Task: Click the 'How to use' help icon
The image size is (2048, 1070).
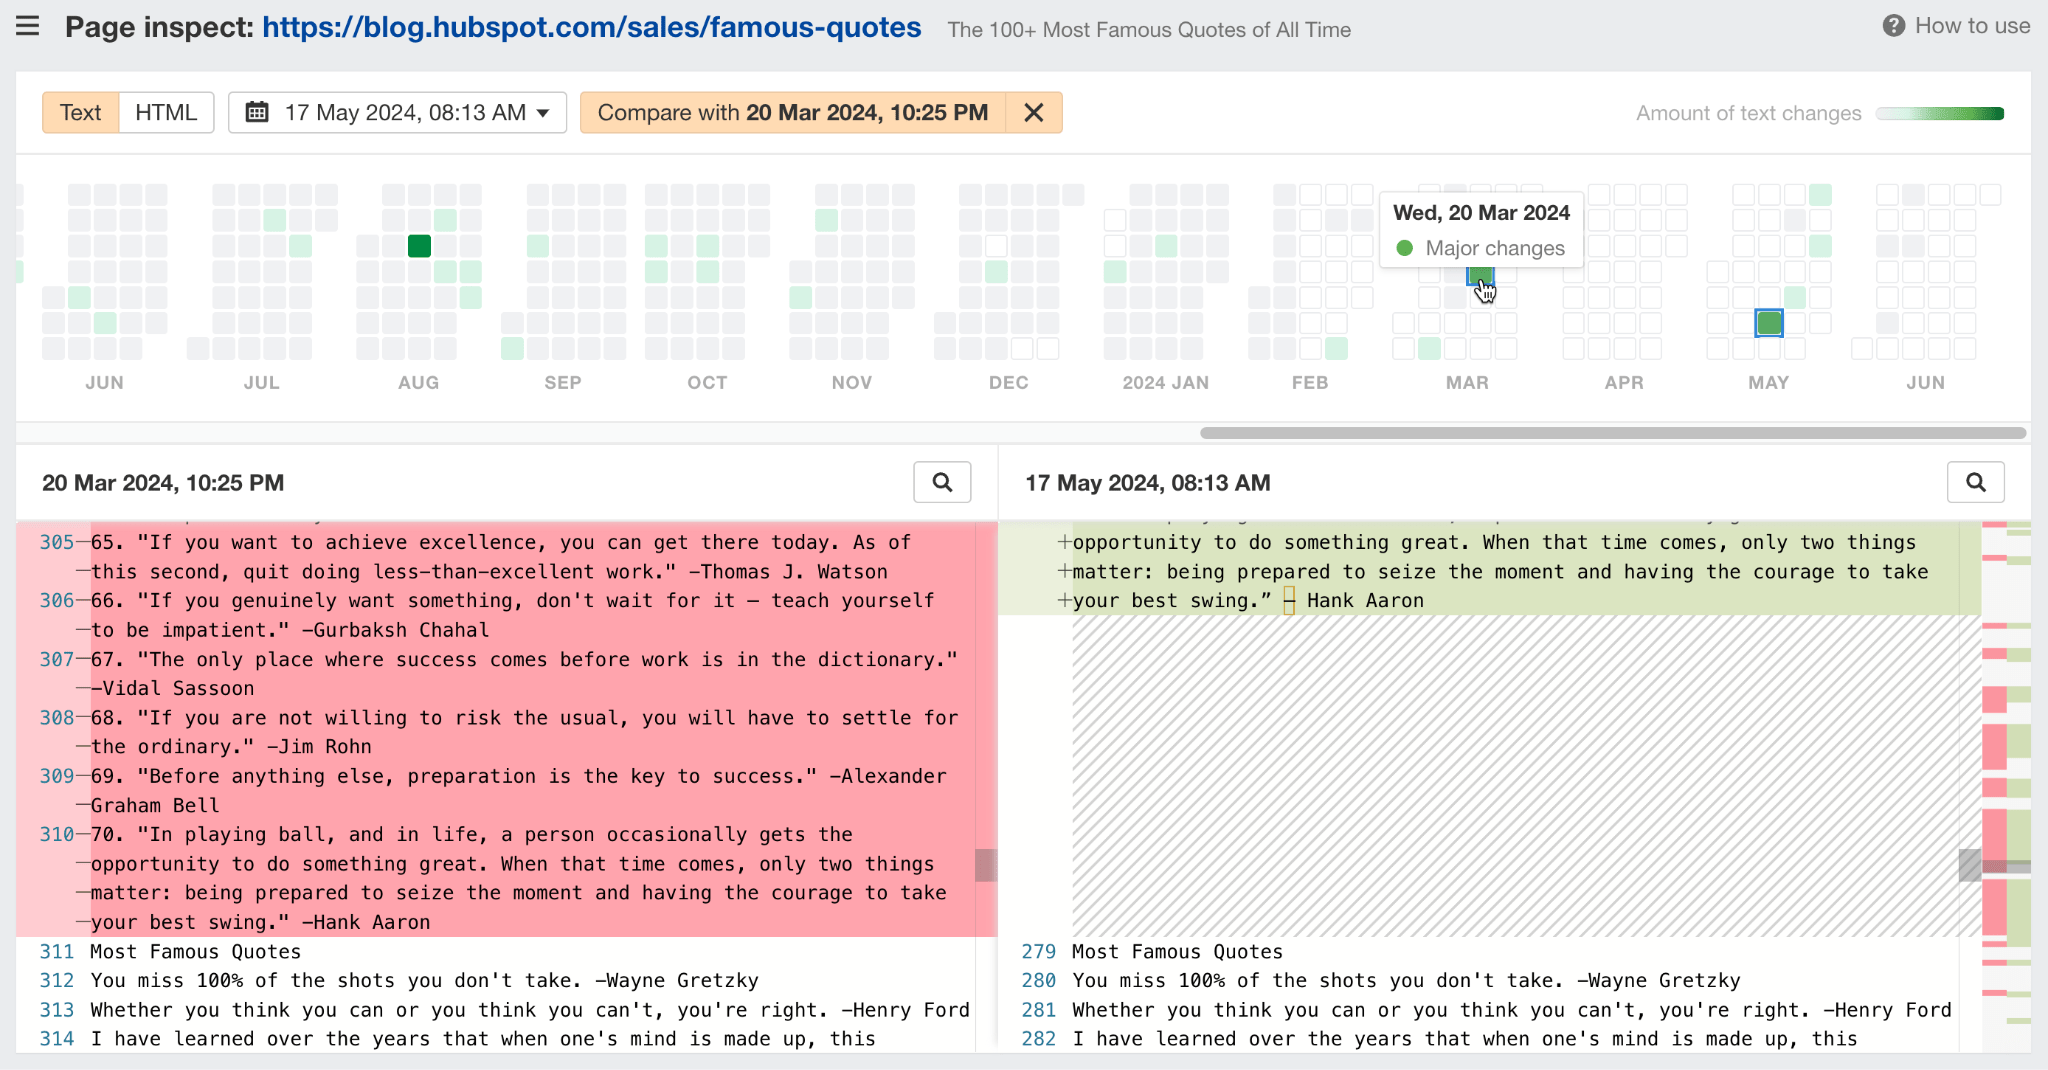Action: point(1896,26)
